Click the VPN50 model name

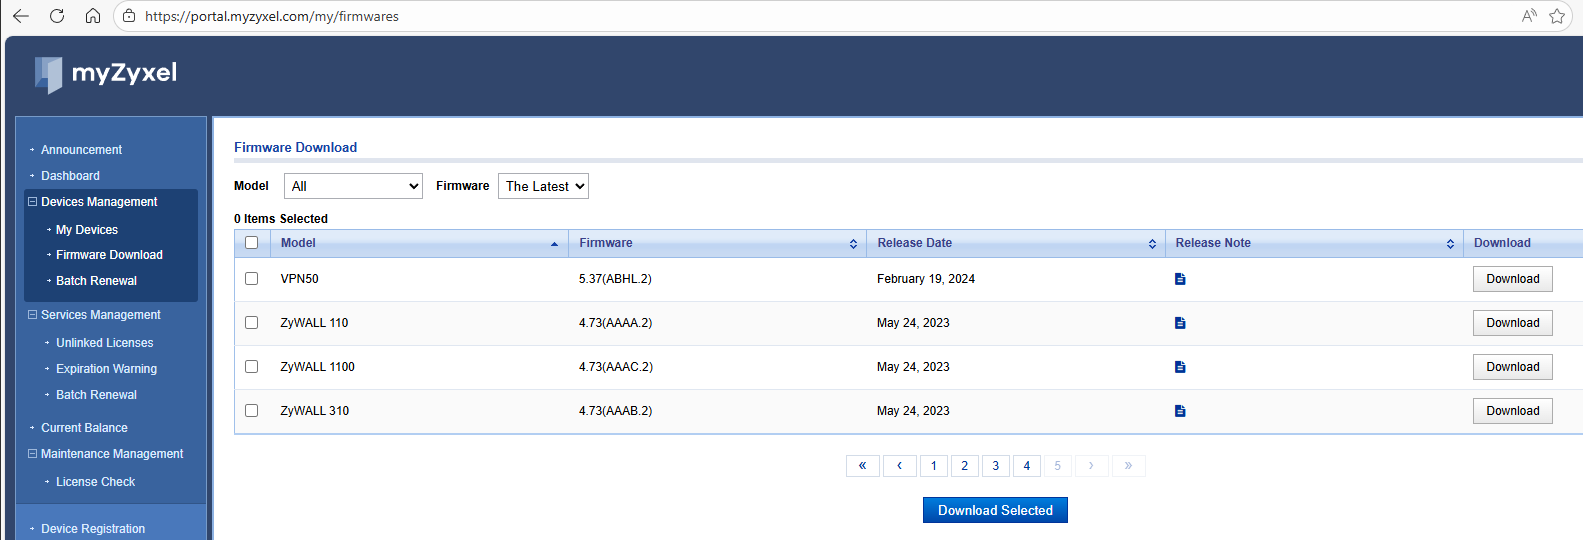[x=299, y=279]
